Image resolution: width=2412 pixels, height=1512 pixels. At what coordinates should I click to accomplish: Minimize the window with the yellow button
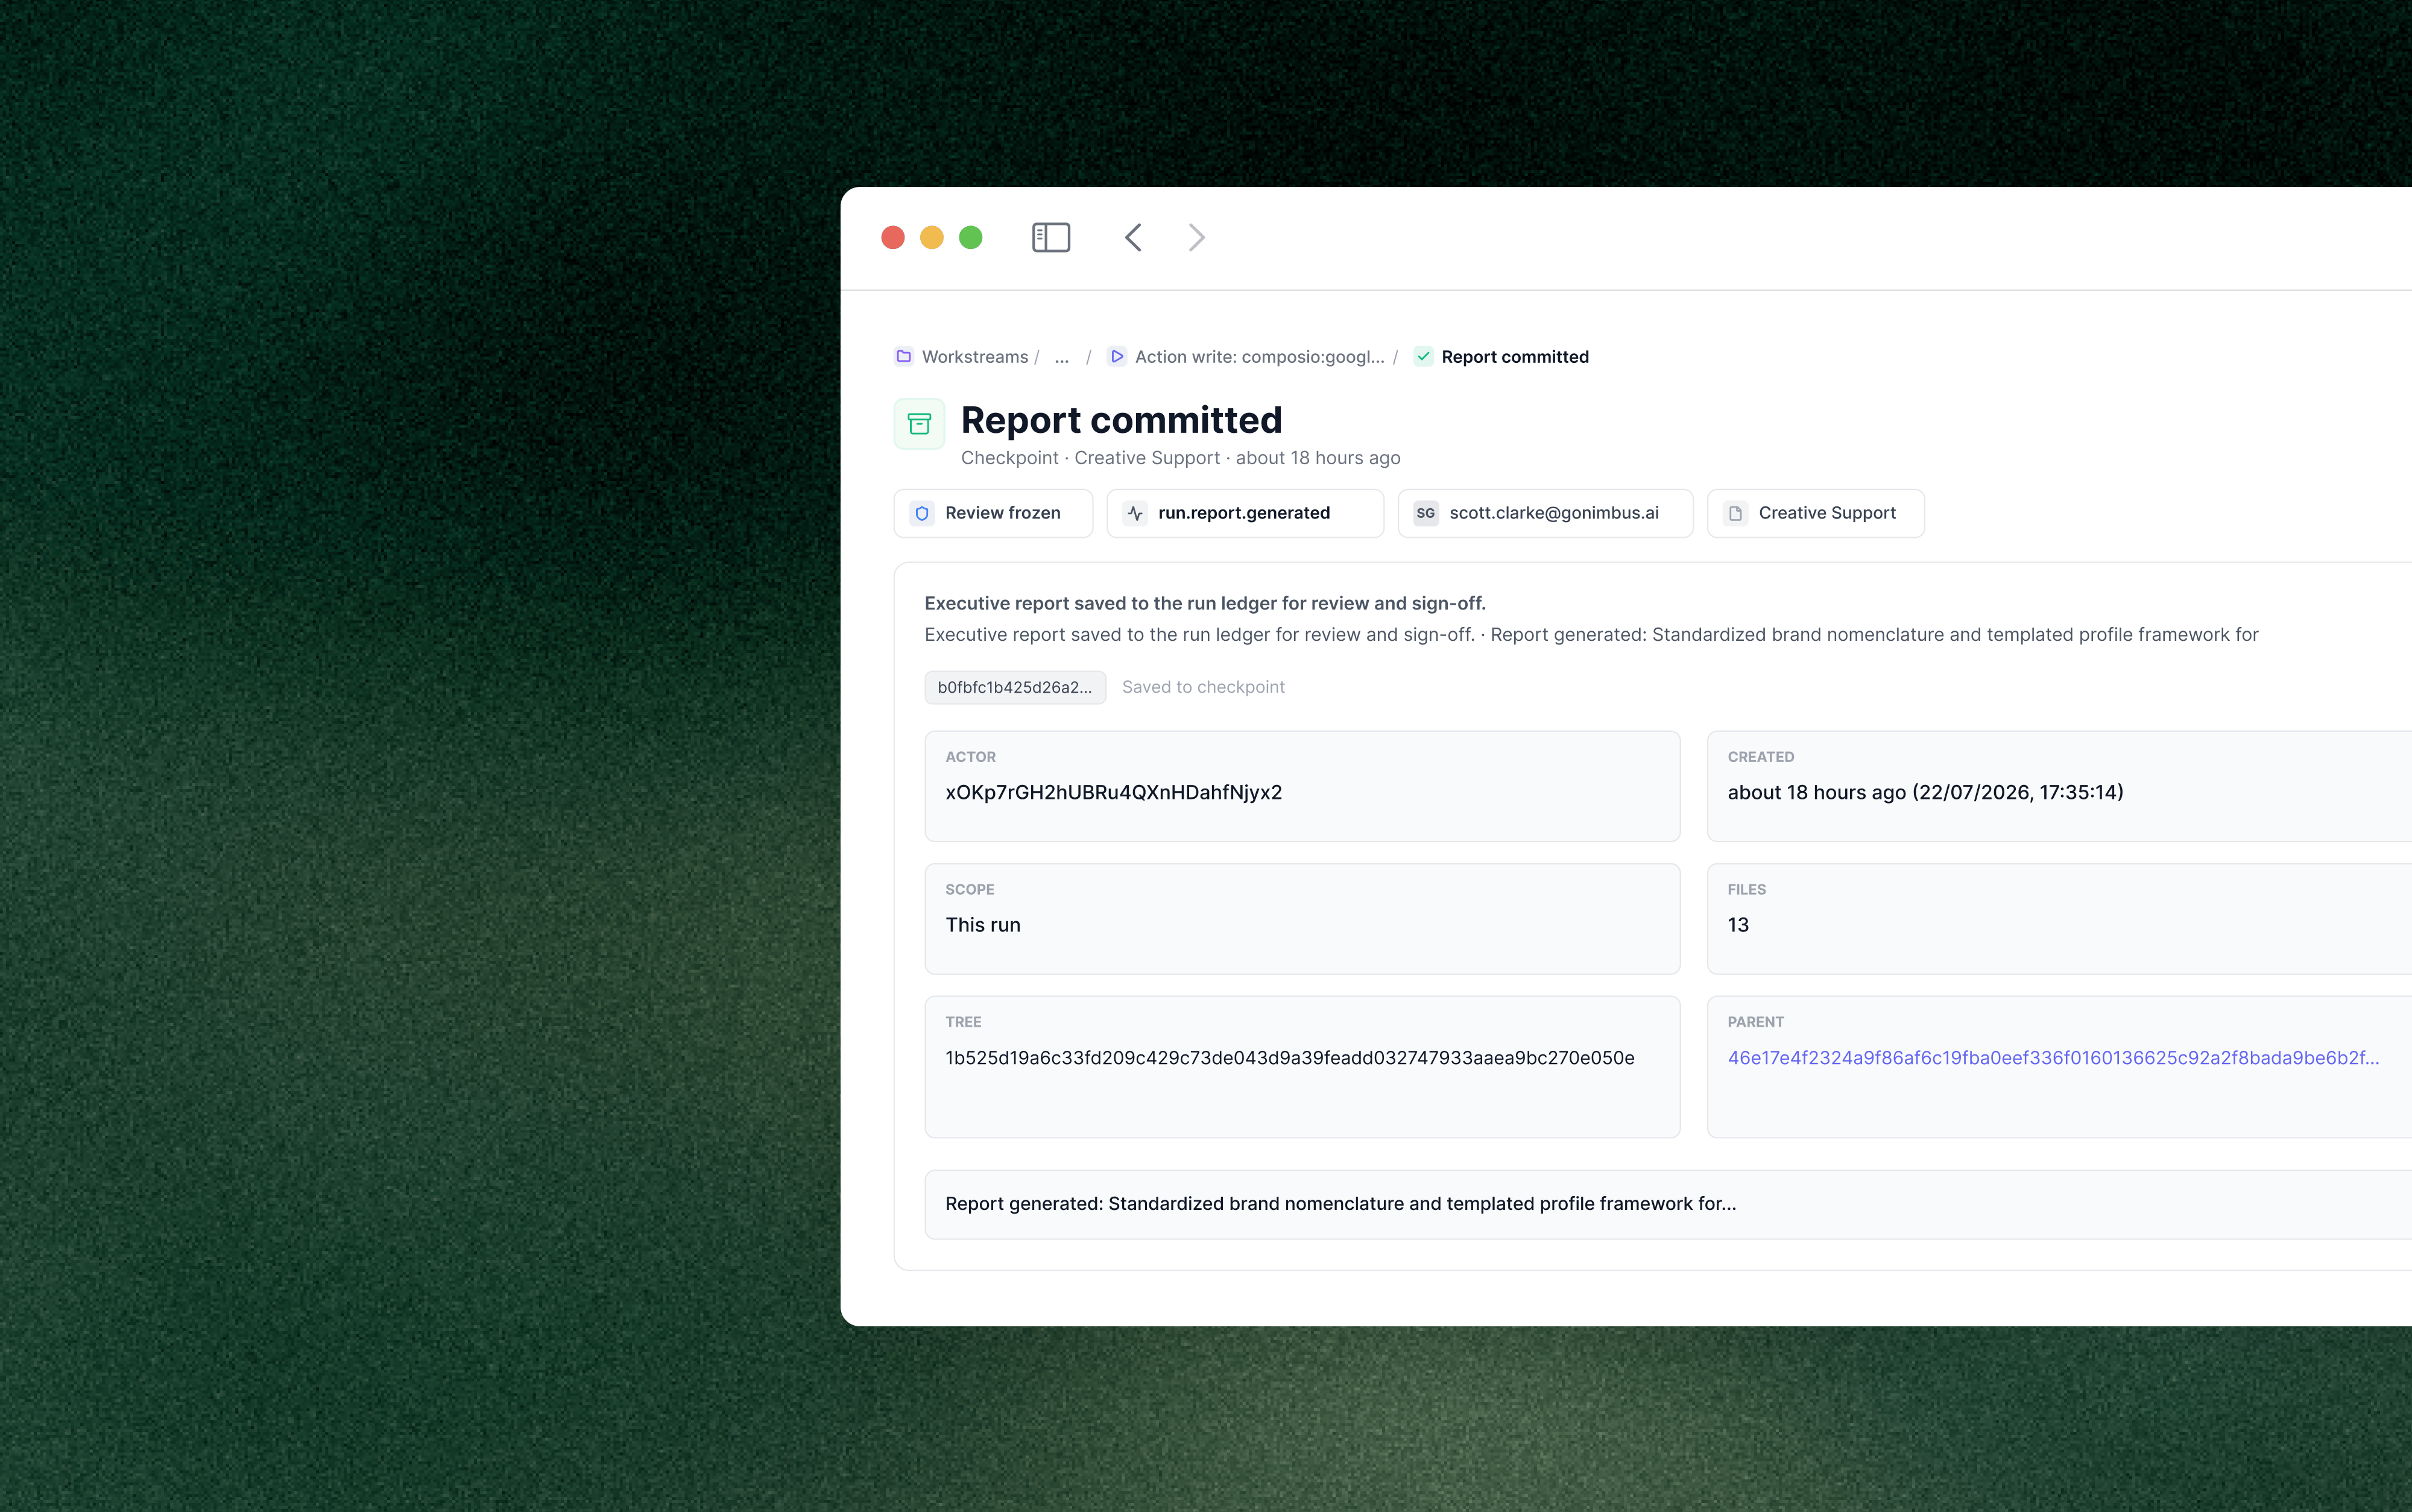coord(932,237)
